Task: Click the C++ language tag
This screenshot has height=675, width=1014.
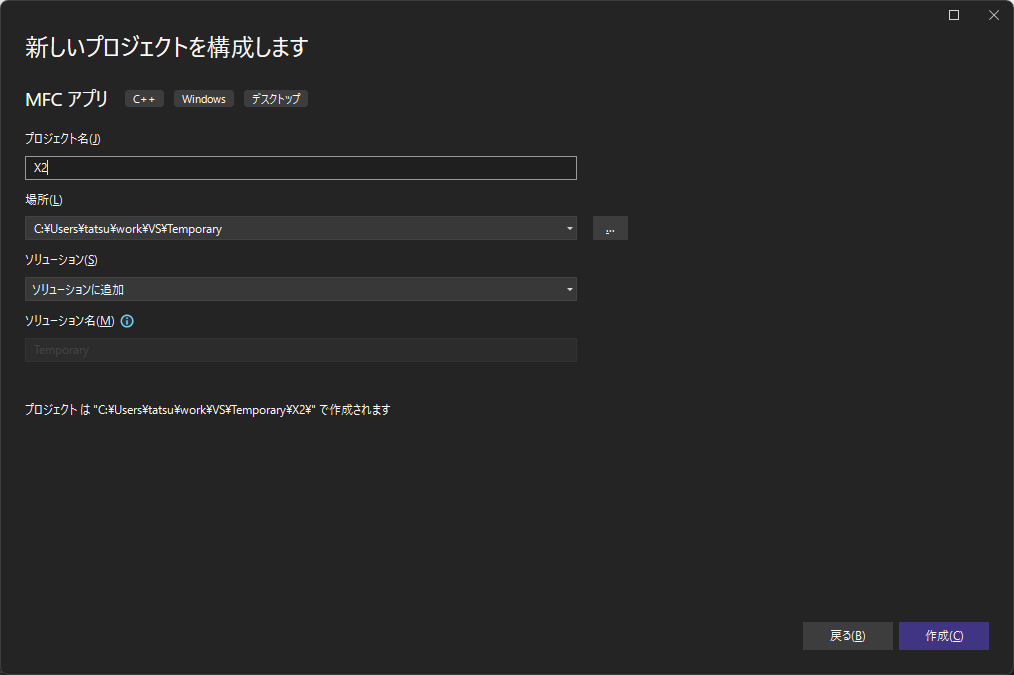Action: [144, 99]
